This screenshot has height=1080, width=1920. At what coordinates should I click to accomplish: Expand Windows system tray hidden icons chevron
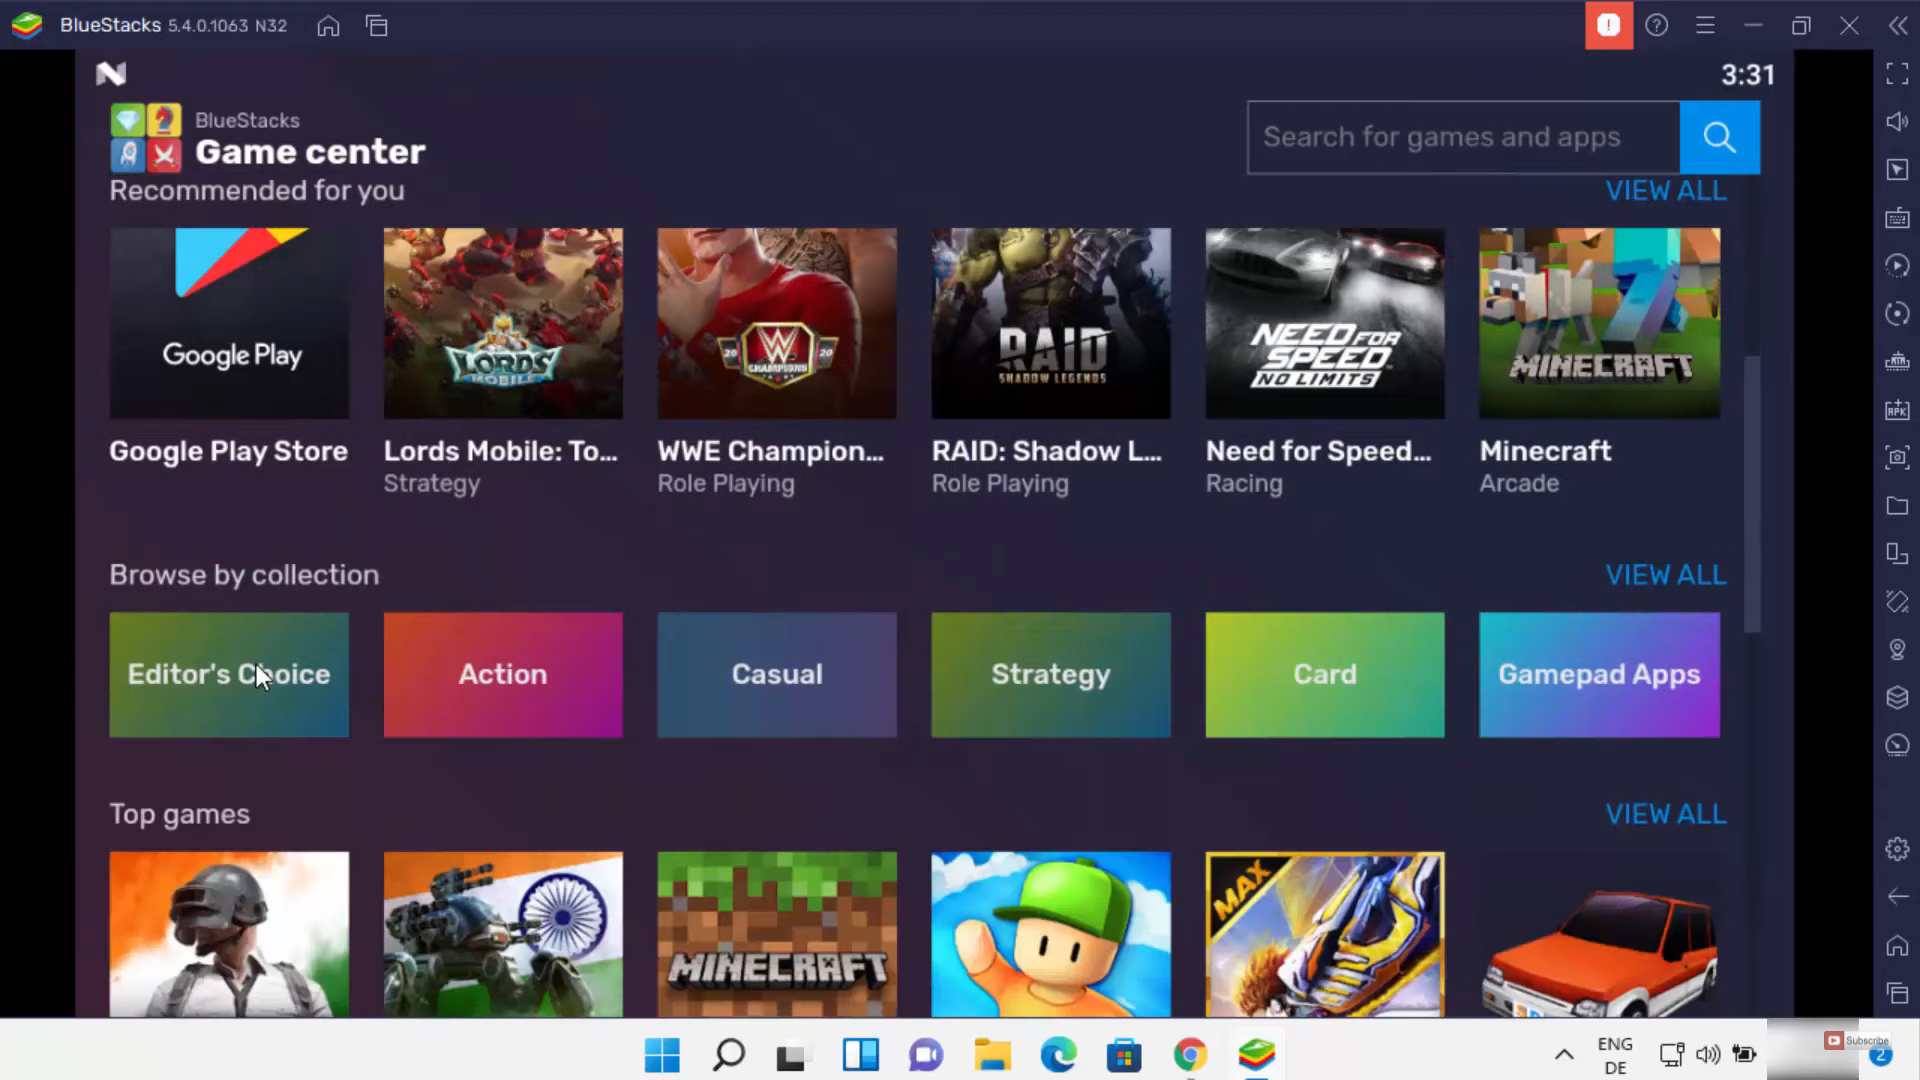1564,1054
